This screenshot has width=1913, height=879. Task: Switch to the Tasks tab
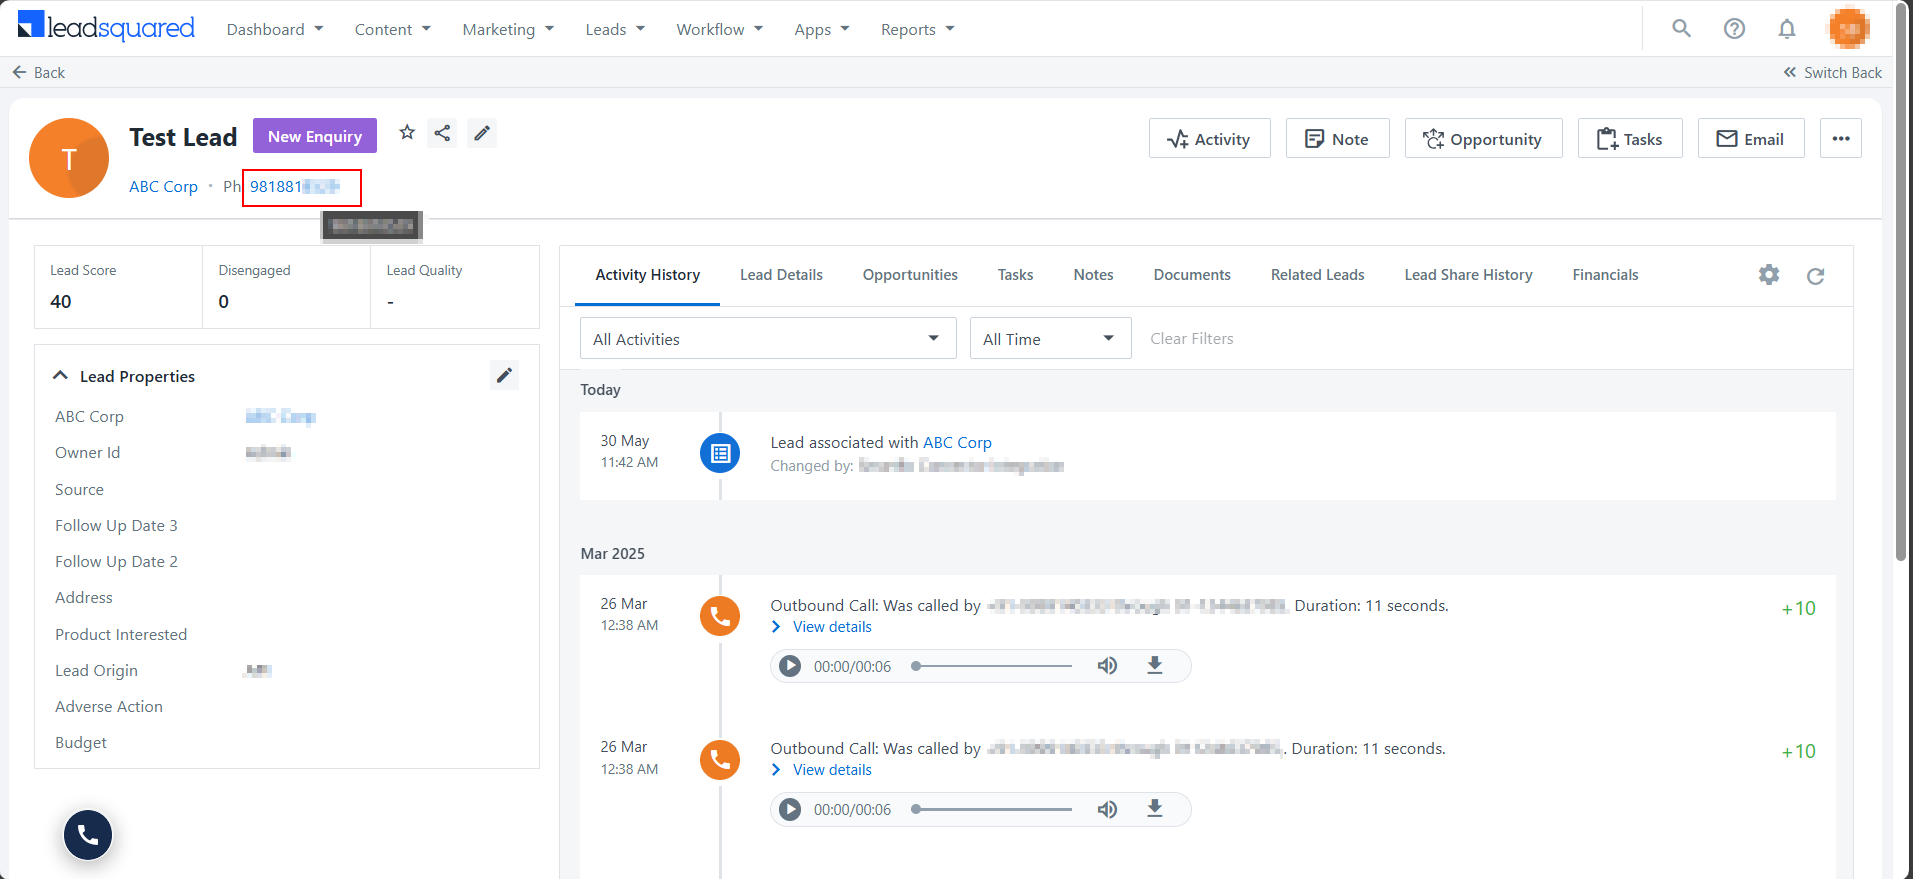(x=1015, y=275)
